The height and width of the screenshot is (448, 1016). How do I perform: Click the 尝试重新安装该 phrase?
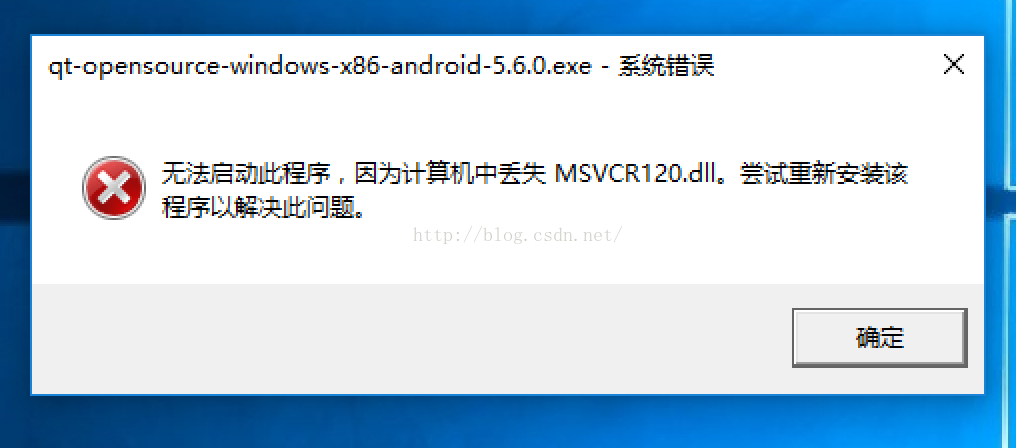tap(826, 176)
